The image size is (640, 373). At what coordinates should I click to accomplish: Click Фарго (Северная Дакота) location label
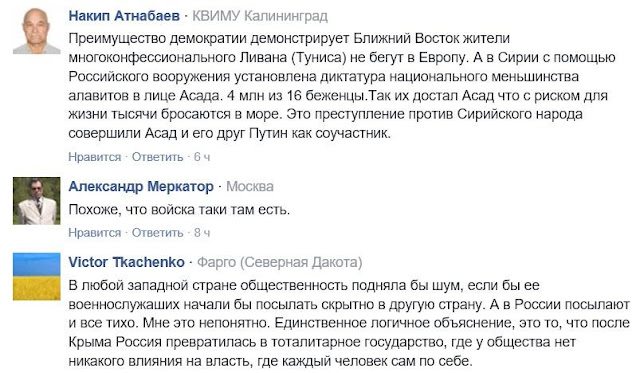tap(280, 262)
